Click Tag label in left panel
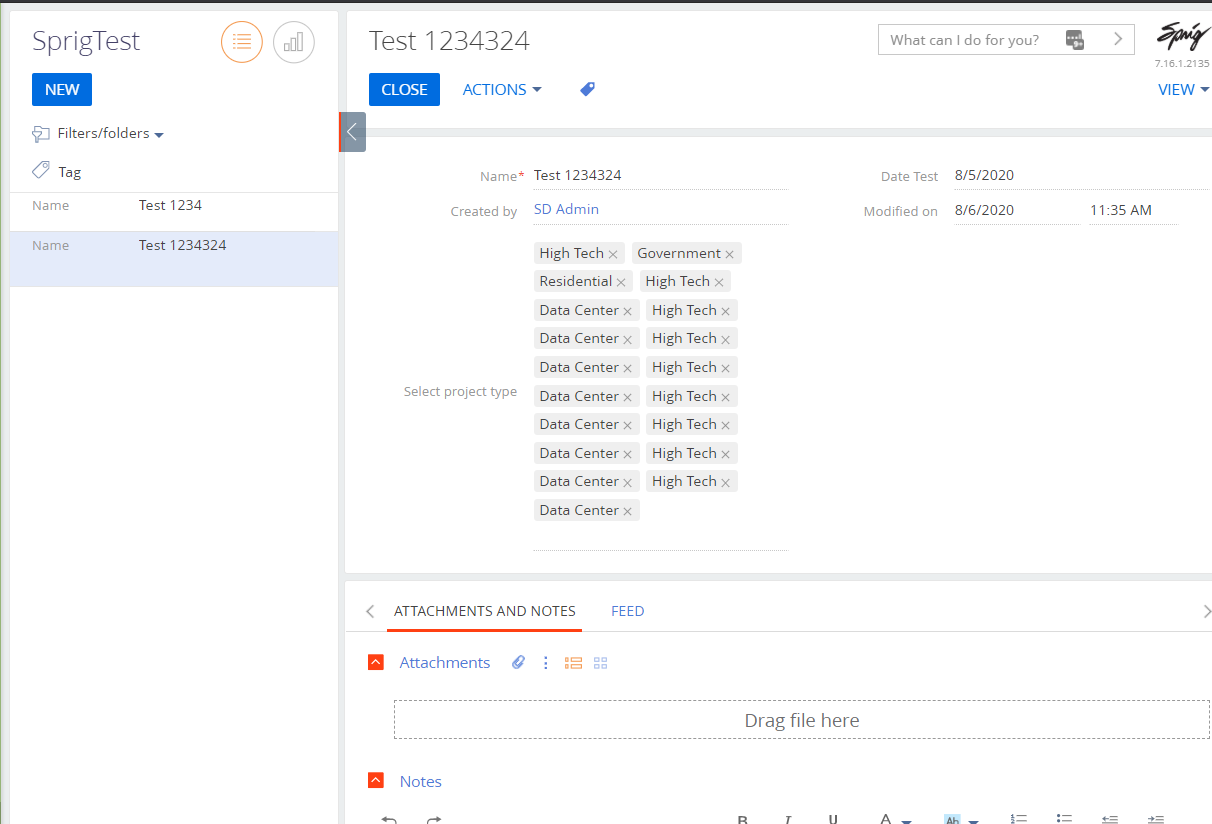The width and height of the screenshot is (1212, 824). pos(70,172)
